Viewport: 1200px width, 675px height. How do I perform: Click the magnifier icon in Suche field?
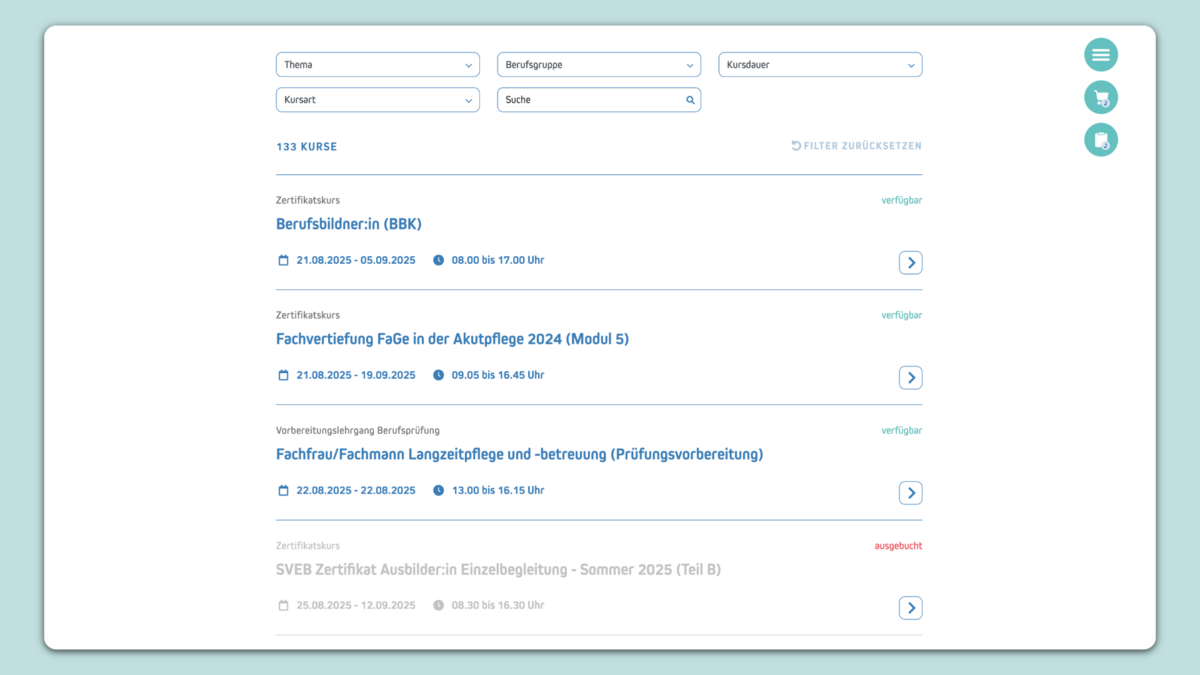tap(690, 100)
